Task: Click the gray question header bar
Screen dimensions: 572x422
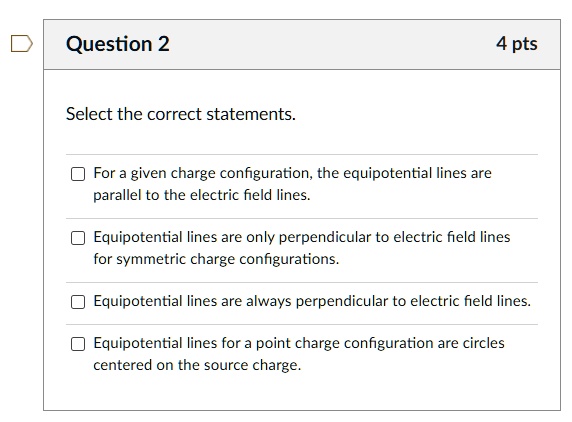Action: click(x=302, y=44)
